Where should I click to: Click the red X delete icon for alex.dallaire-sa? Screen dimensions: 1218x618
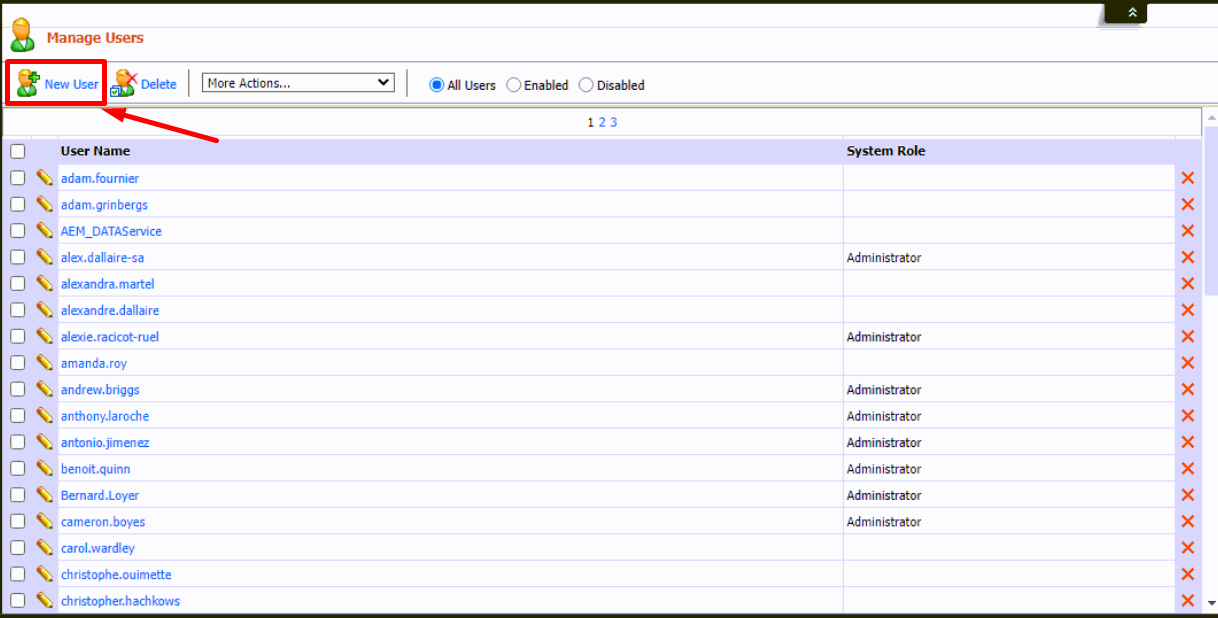coord(1188,258)
